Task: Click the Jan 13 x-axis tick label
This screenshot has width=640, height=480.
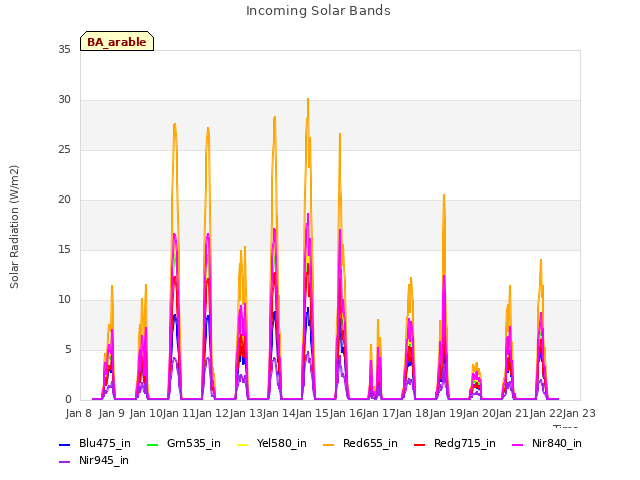Action: click(x=246, y=413)
